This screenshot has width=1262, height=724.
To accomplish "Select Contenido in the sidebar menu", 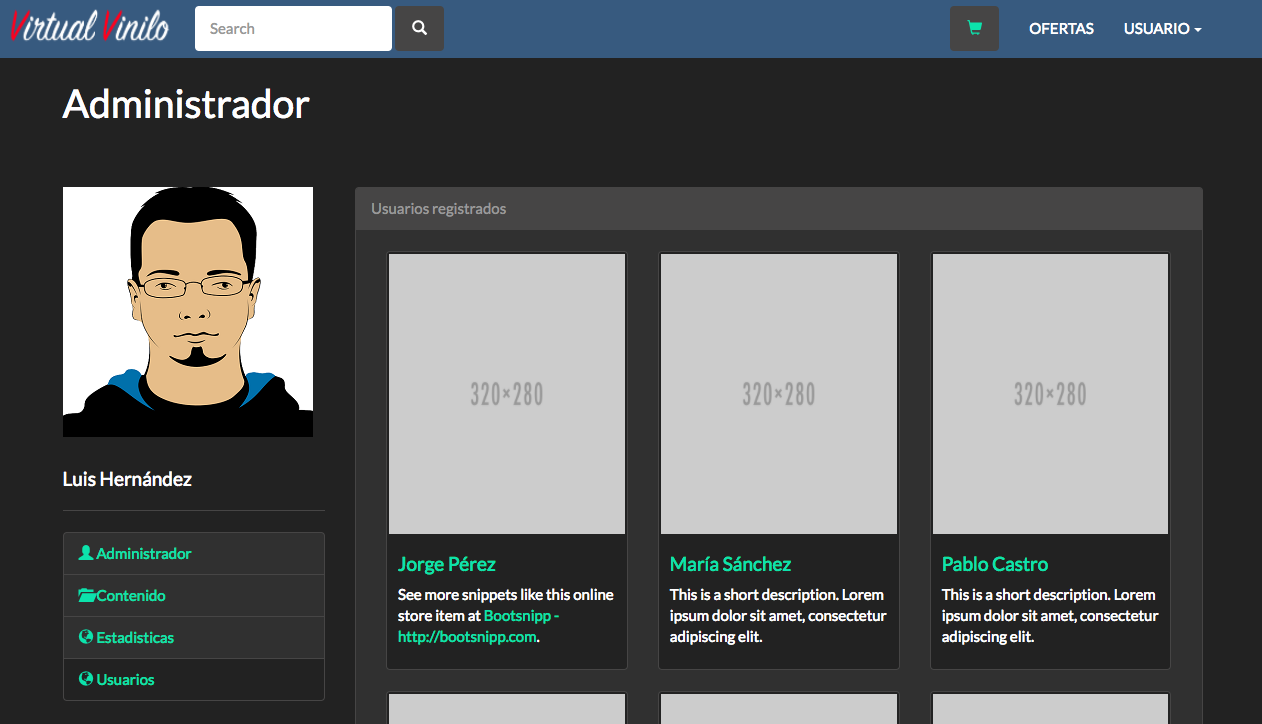I will [194, 595].
